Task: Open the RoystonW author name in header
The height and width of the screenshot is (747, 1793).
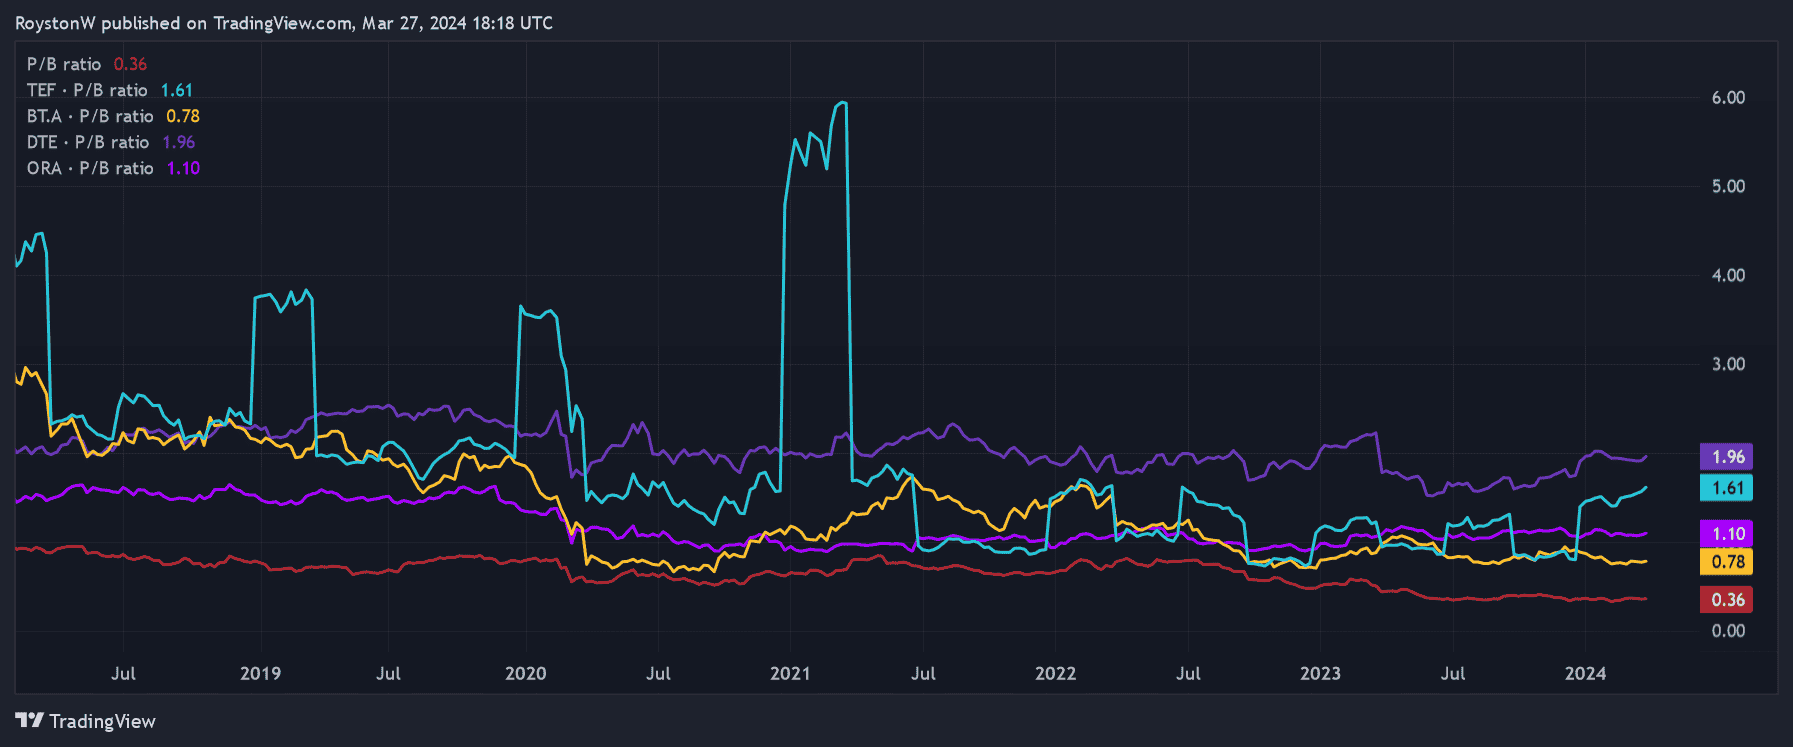Action: pos(56,23)
